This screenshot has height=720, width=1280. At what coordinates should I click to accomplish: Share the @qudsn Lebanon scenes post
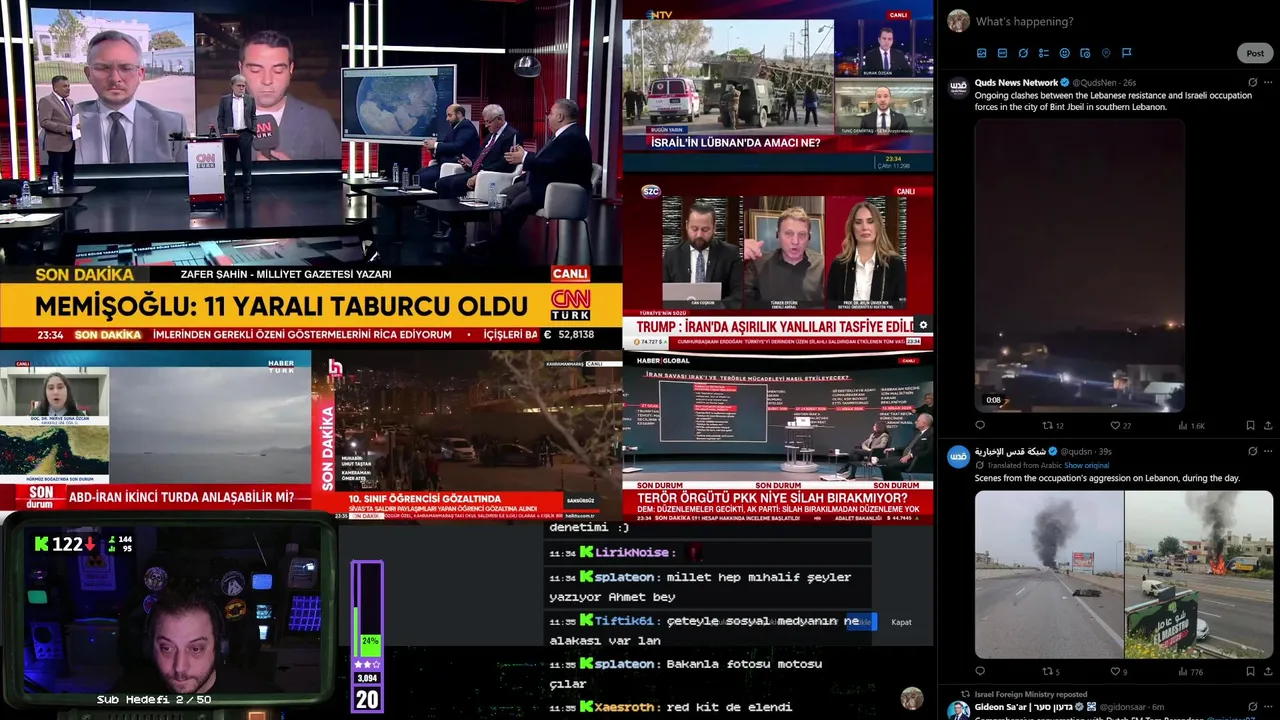pyautogui.click(x=1268, y=672)
